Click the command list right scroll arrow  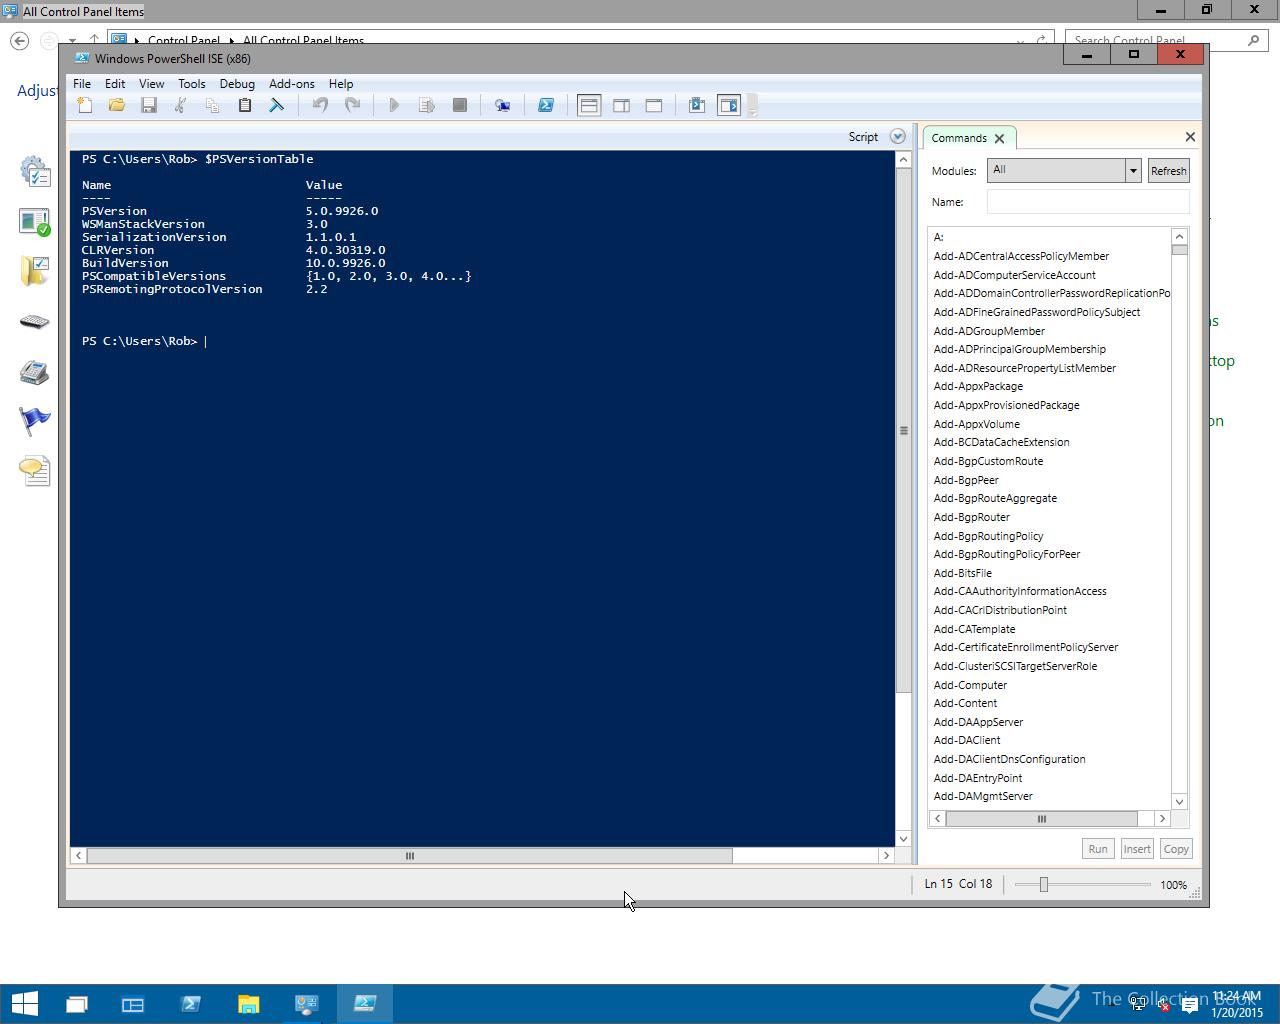[x=1162, y=819]
